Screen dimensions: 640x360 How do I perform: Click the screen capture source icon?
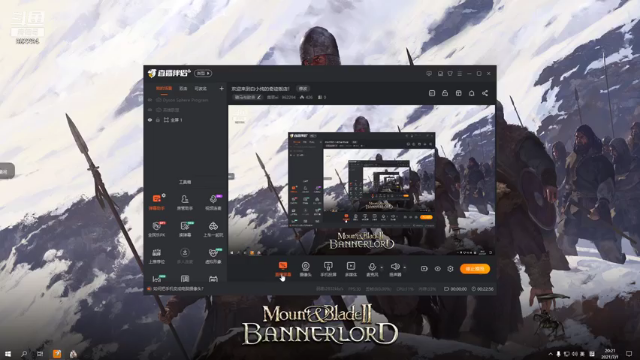[283, 269]
